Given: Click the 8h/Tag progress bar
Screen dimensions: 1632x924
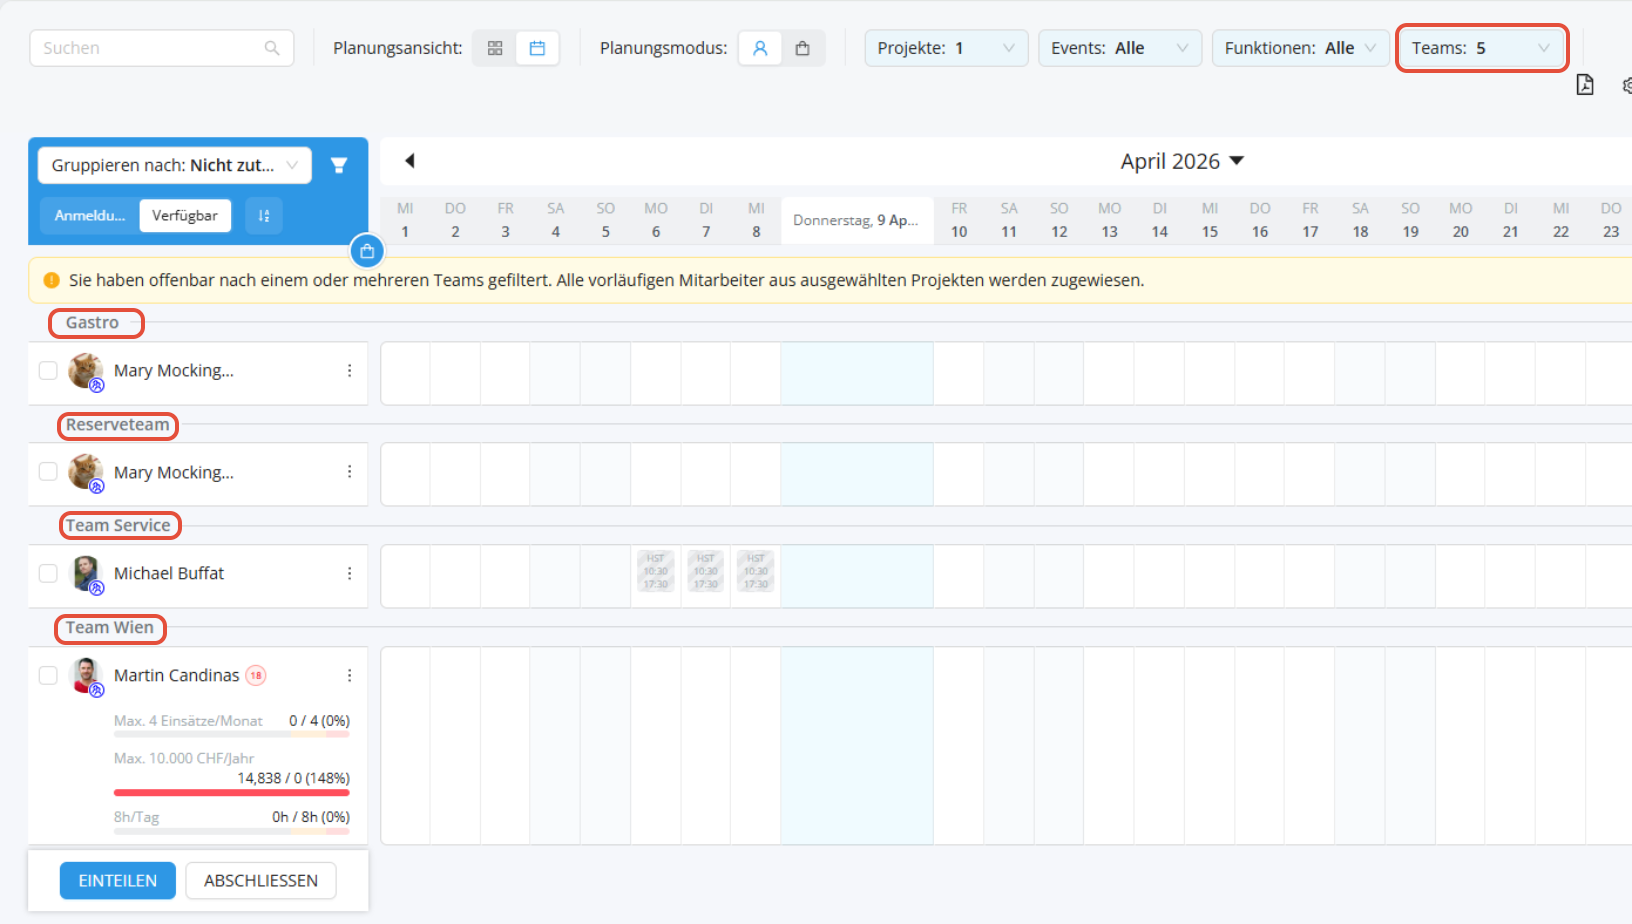Looking at the screenshot, I should [x=232, y=831].
